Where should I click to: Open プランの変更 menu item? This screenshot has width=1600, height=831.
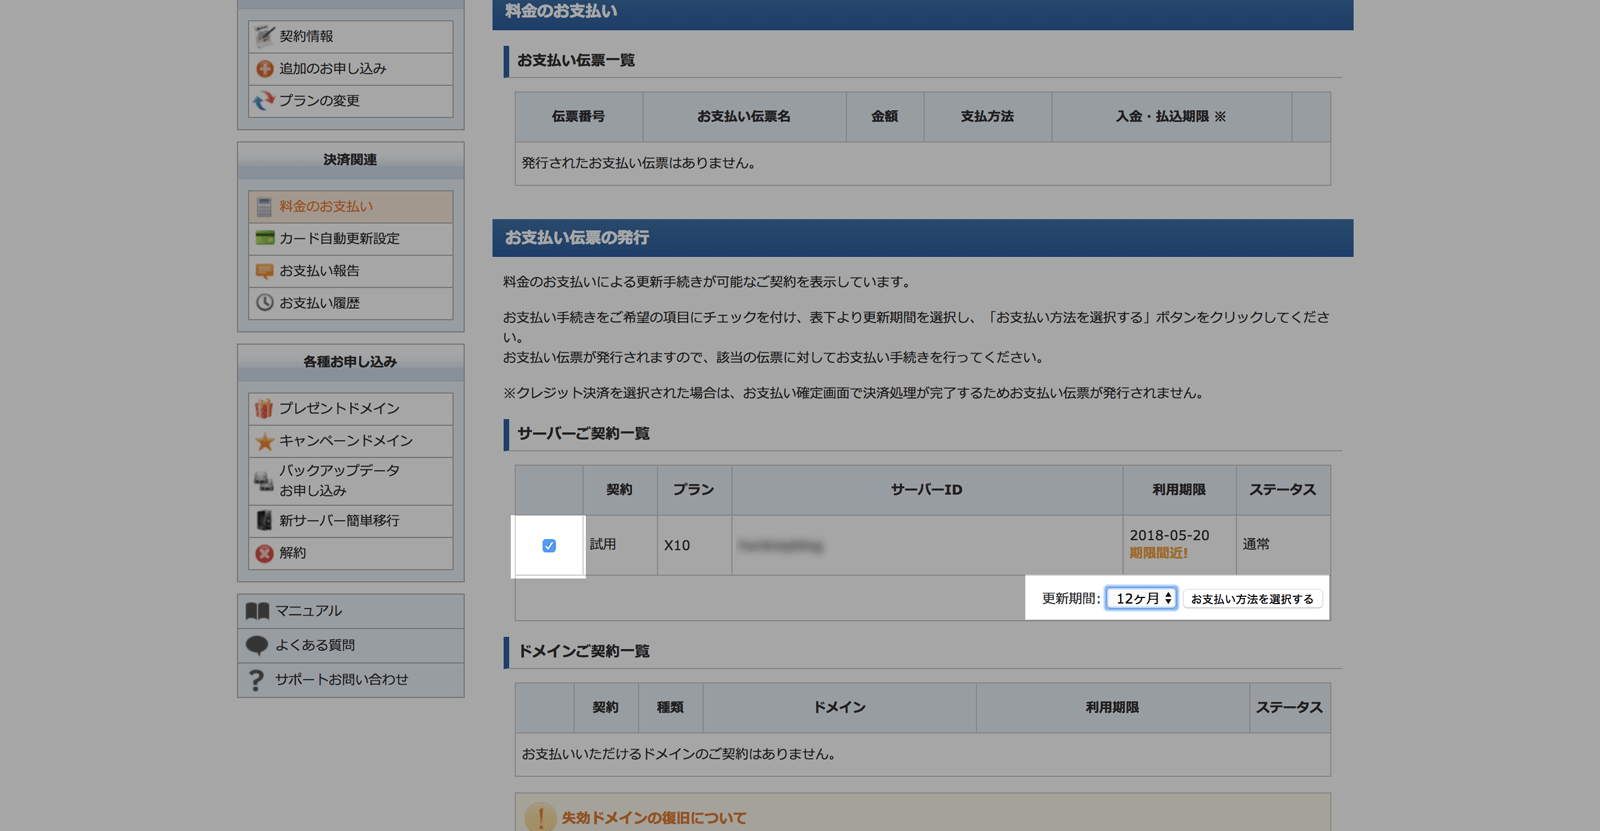[x=351, y=101]
